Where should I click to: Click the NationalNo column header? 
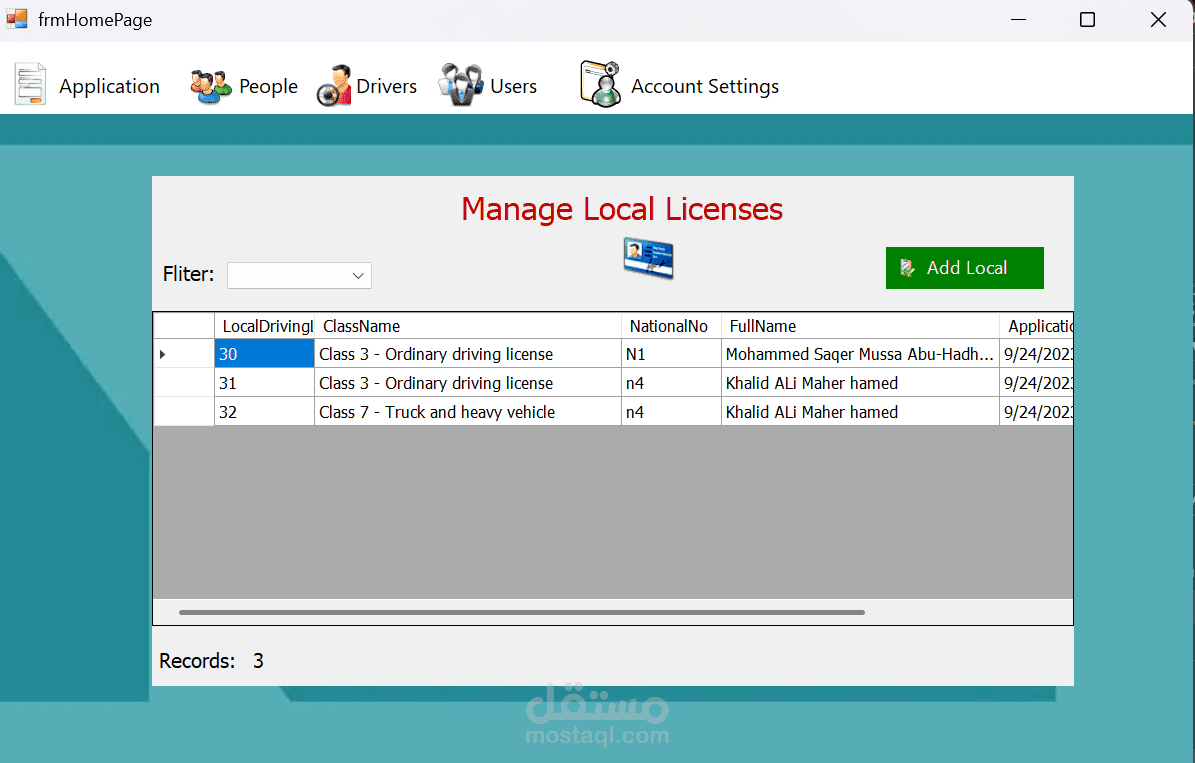pyautogui.click(x=670, y=326)
